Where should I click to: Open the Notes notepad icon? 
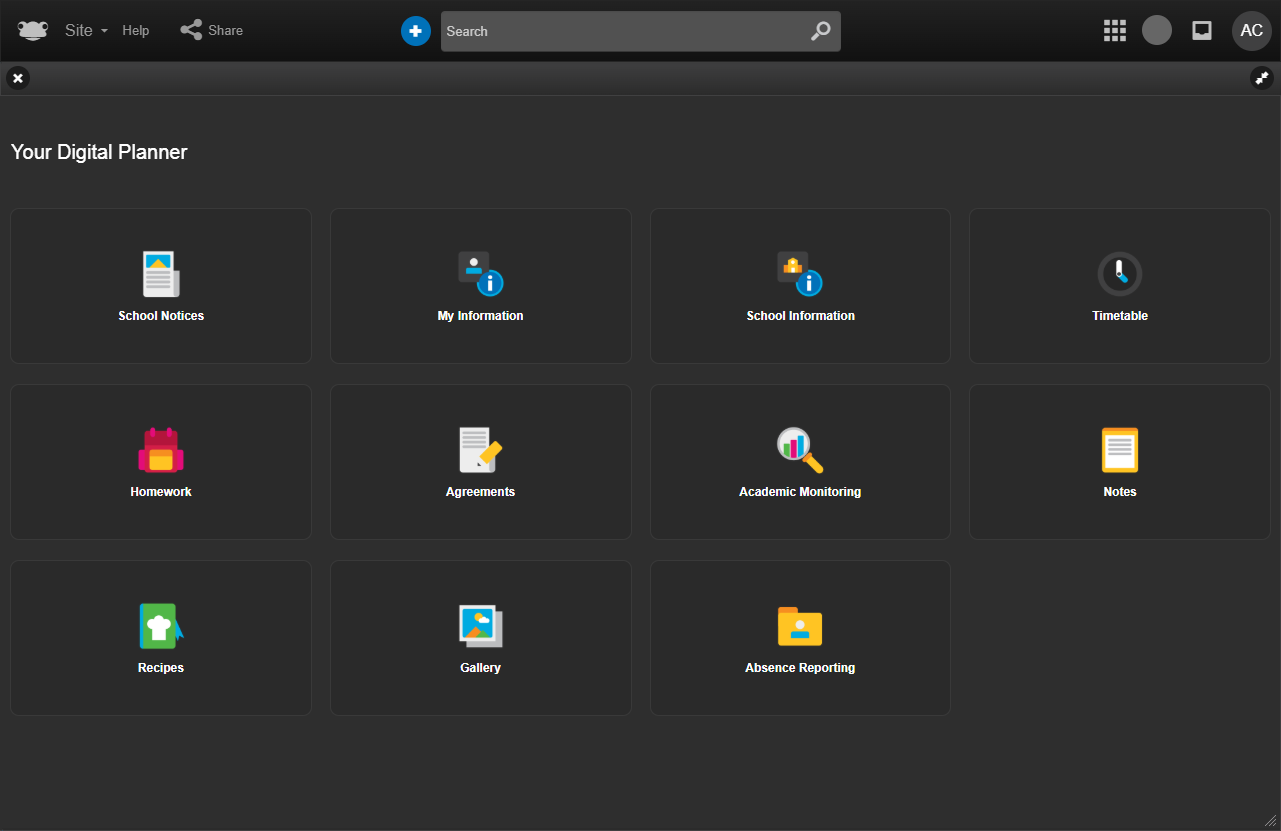pyautogui.click(x=1119, y=450)
